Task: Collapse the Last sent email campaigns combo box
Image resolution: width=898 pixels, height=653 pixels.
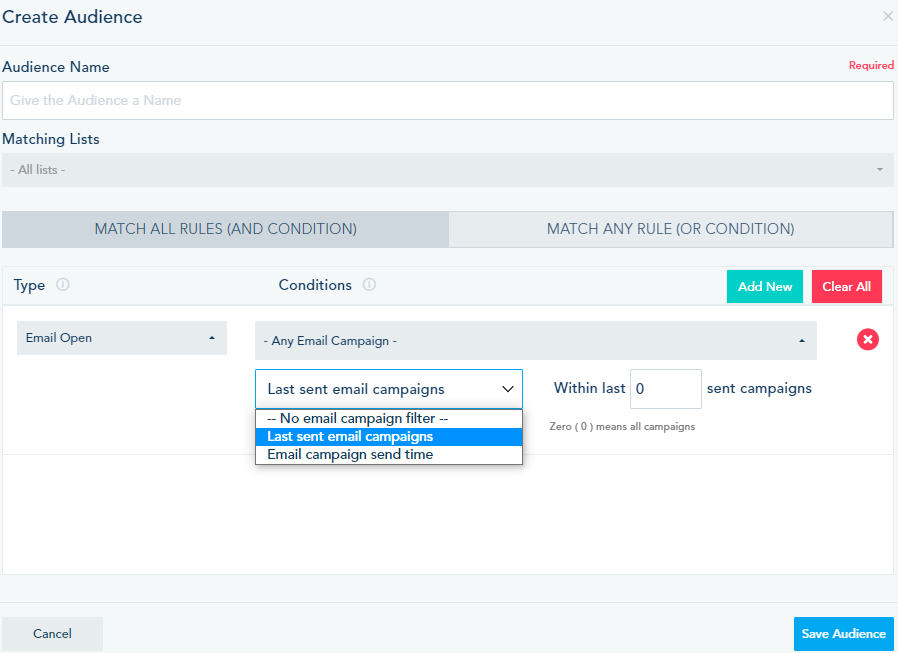Action: pos(388,389)
